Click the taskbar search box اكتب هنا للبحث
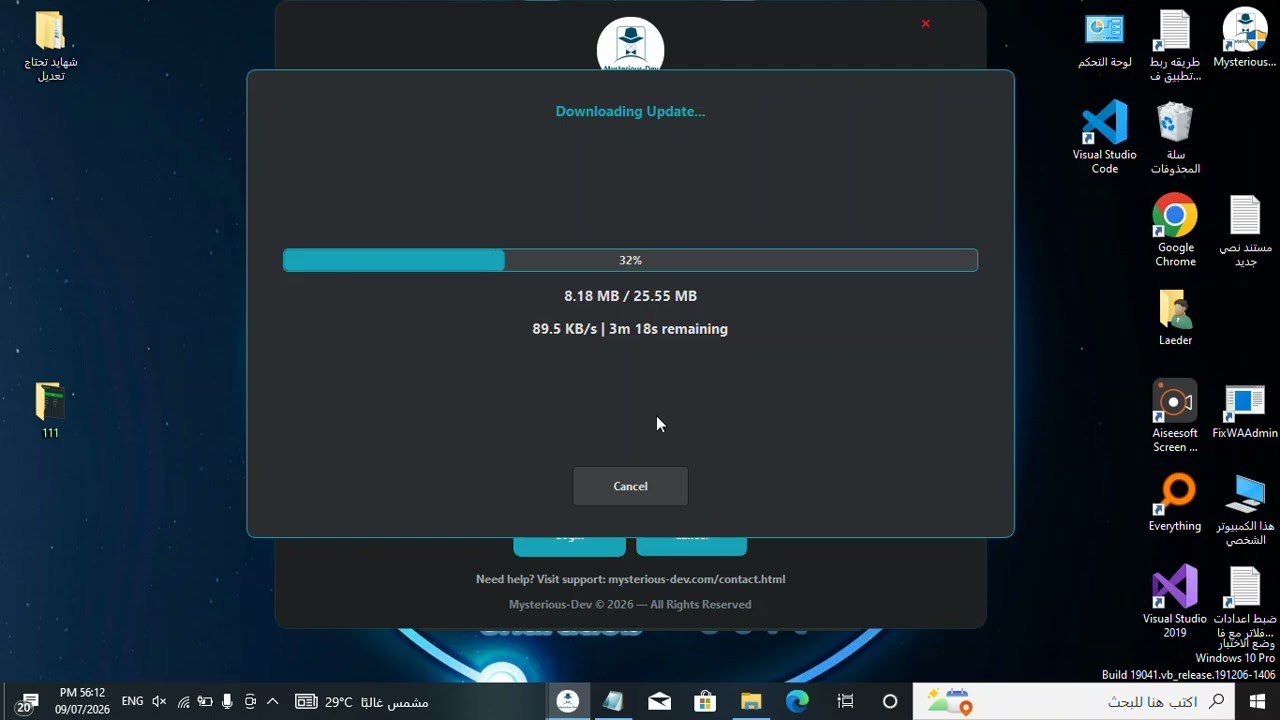The height and width of the screenshot is (720, 1280). click(x=1073, y=702)
